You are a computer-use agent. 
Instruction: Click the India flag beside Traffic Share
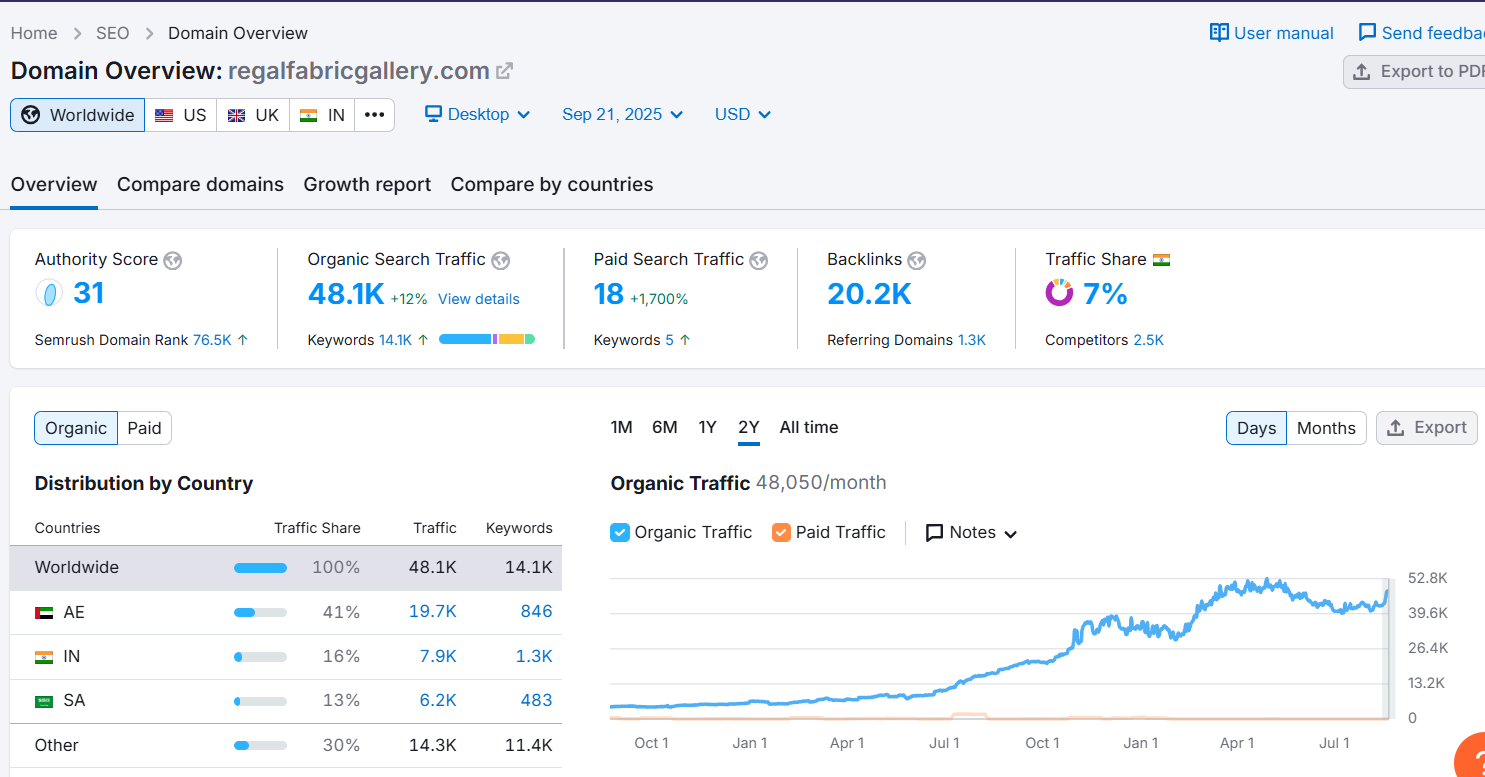click(1161, 260)
